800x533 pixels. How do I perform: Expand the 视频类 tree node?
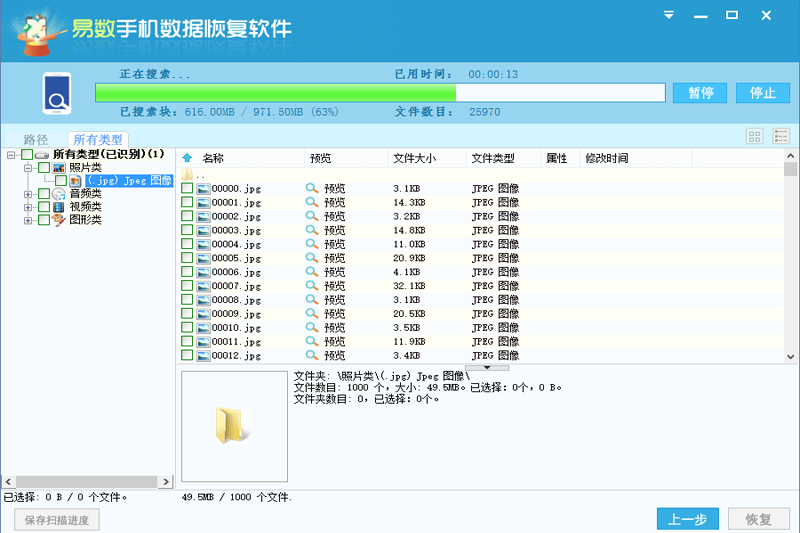tap(29, 207)
